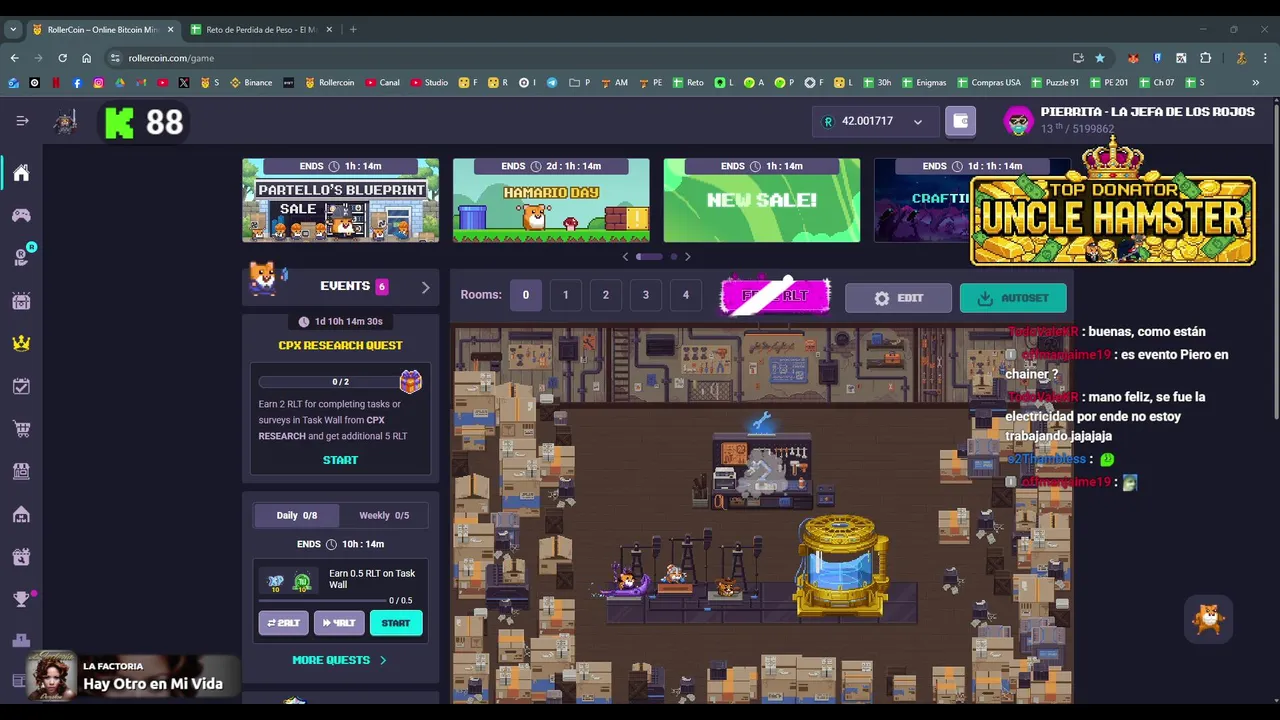Screen dimensions: 1280x720
Task: Close the RollerCoin browser tab
Action: coord(169,29)
